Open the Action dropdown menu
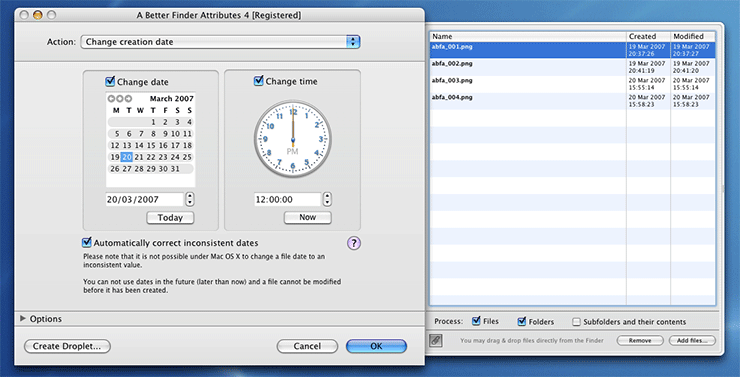The image size is (740, 377). 221,42
